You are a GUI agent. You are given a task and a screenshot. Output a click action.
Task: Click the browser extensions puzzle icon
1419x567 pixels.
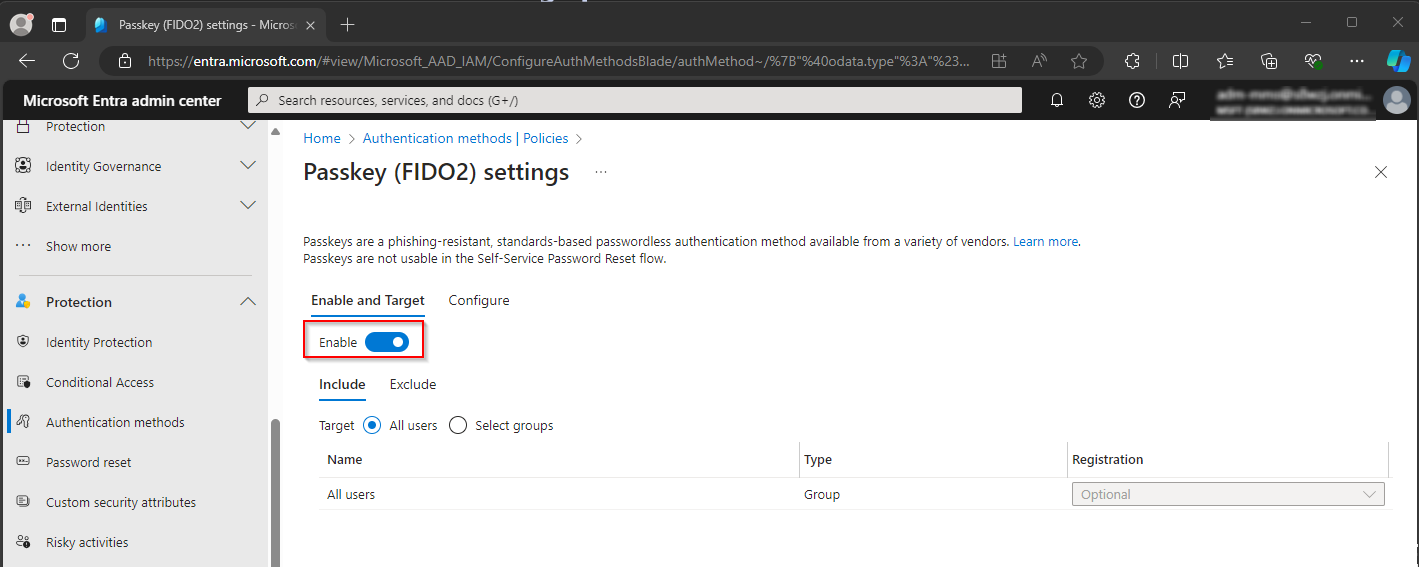(x=1132, y=61)
